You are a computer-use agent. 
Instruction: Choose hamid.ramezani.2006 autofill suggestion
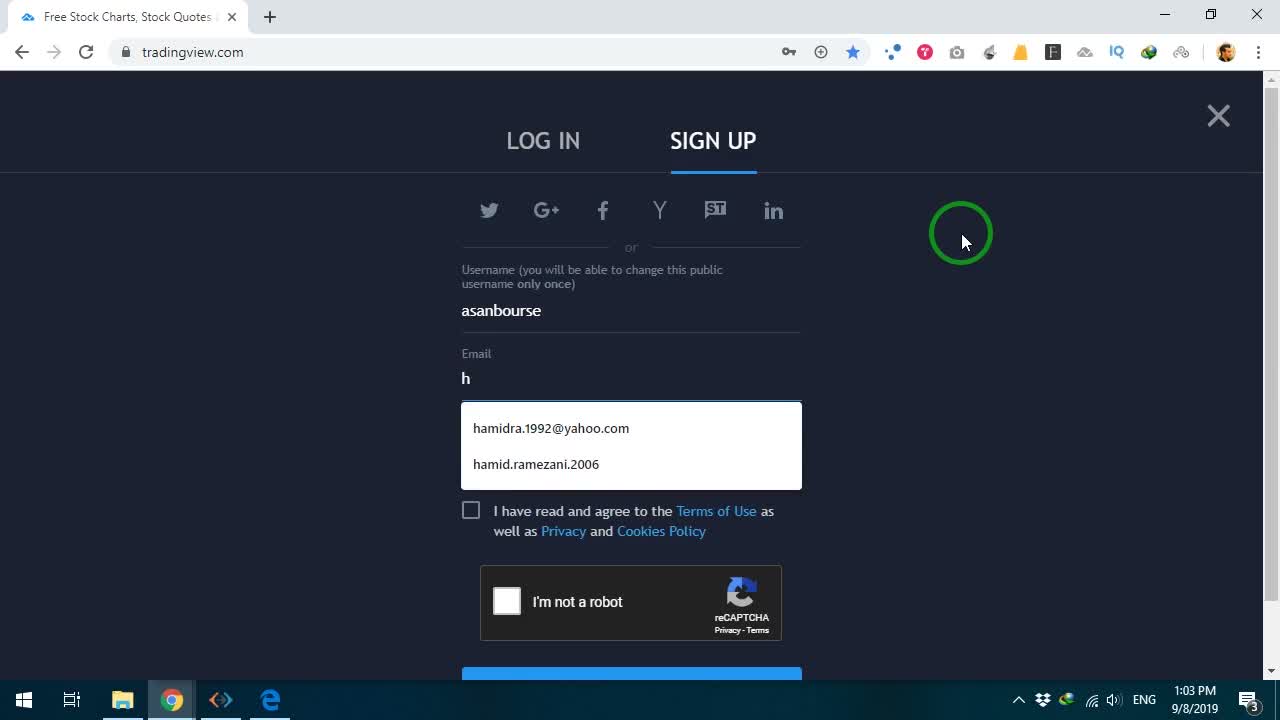point(631,464)
